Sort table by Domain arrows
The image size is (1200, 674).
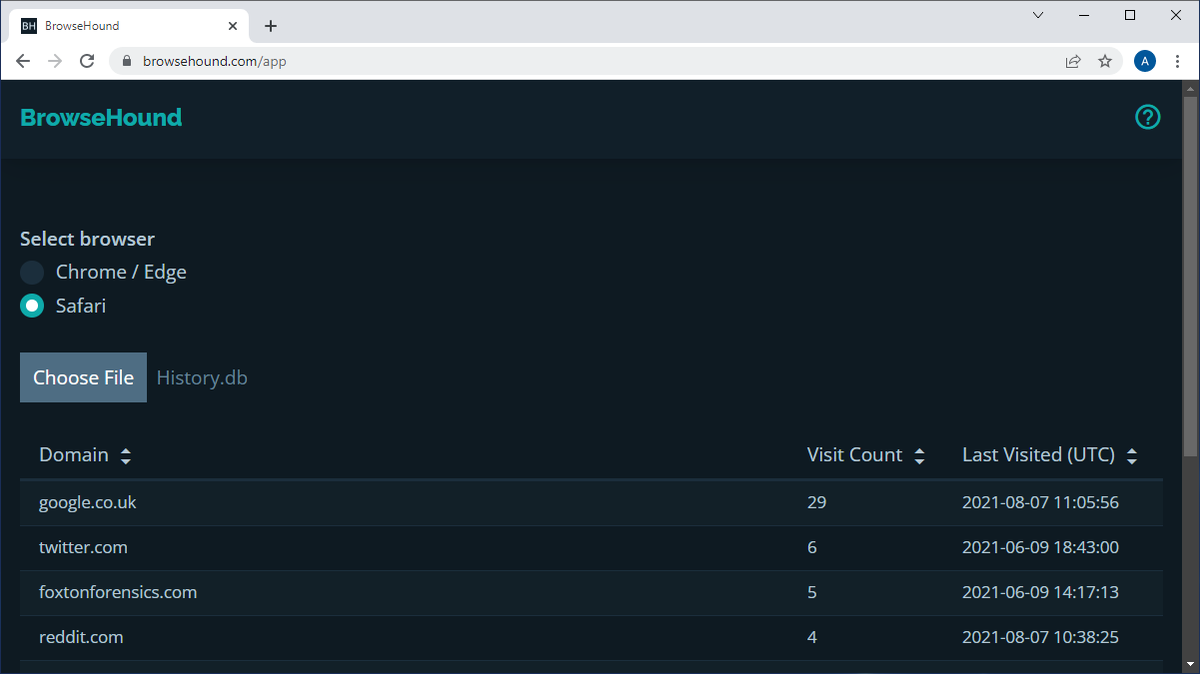click(126, 456)
